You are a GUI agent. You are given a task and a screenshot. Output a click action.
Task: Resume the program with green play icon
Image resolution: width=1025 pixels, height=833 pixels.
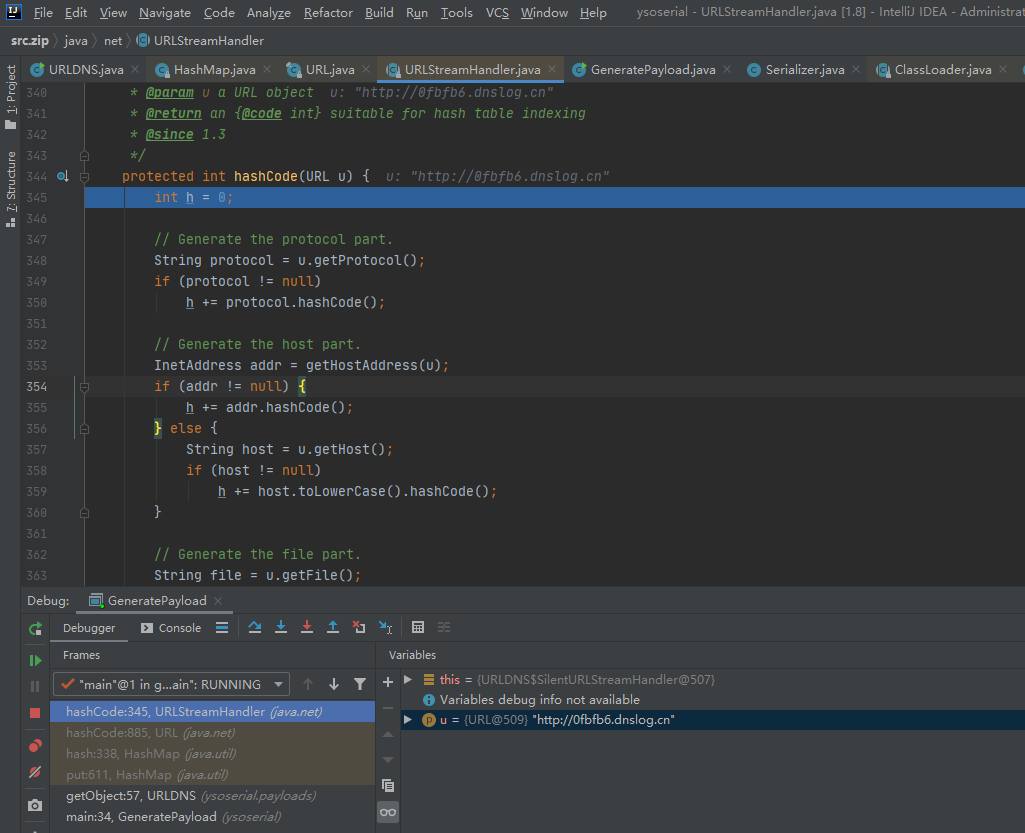35,660
